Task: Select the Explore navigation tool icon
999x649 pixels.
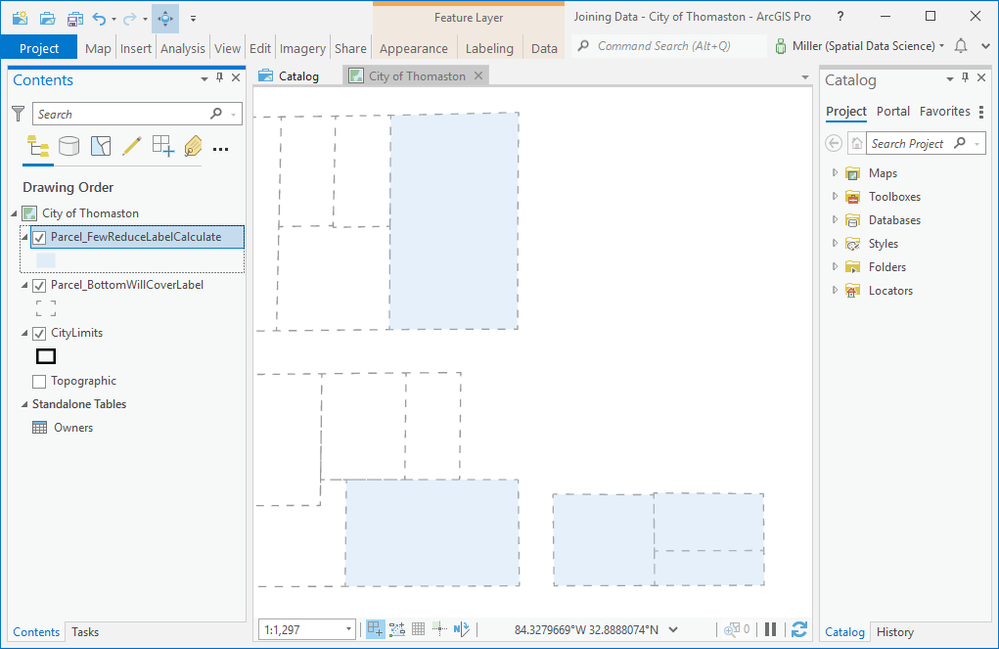Action: coord(165,18)
